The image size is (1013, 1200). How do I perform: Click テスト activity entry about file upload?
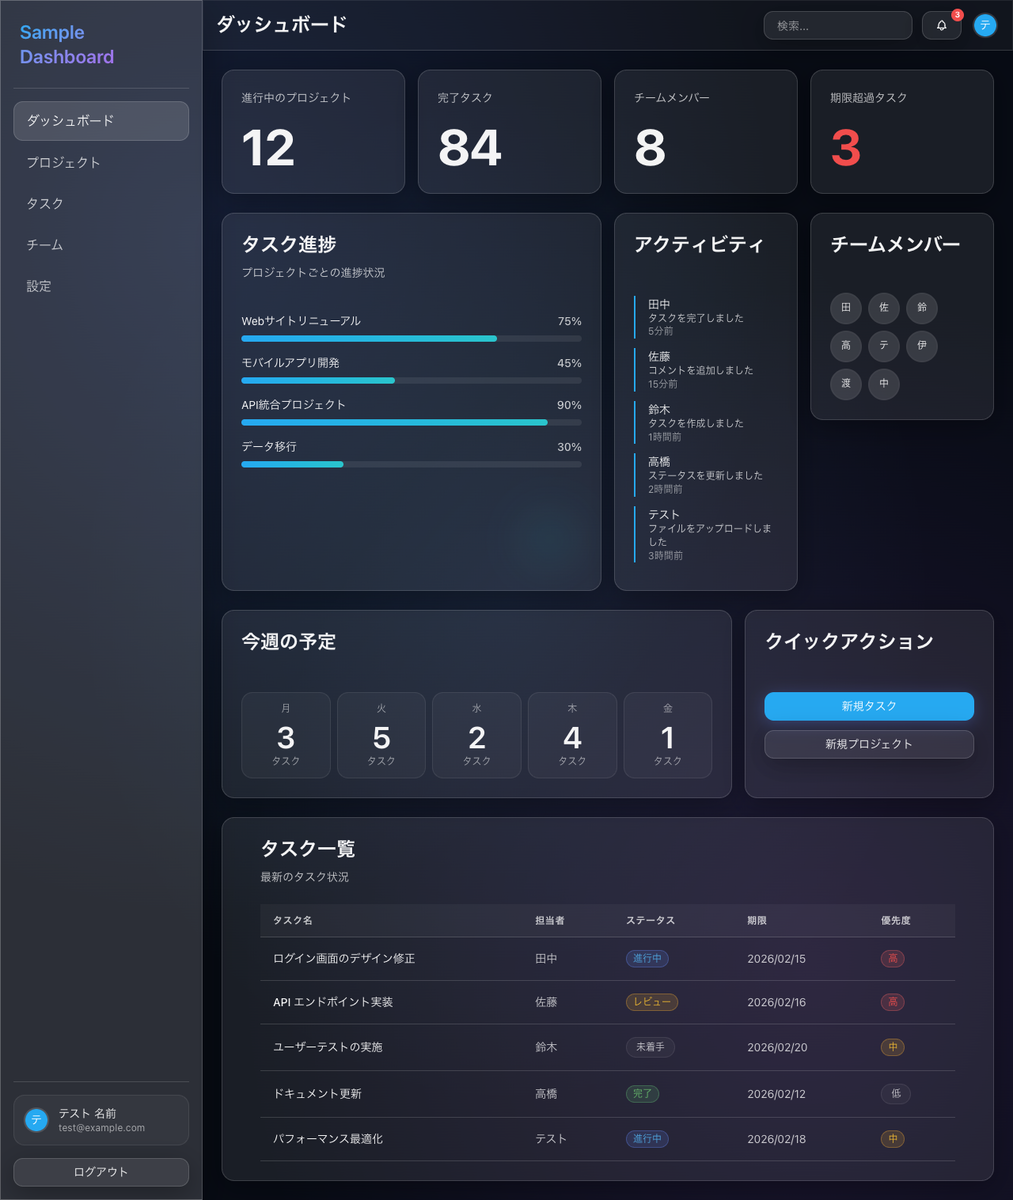click(x=706, y=535)
